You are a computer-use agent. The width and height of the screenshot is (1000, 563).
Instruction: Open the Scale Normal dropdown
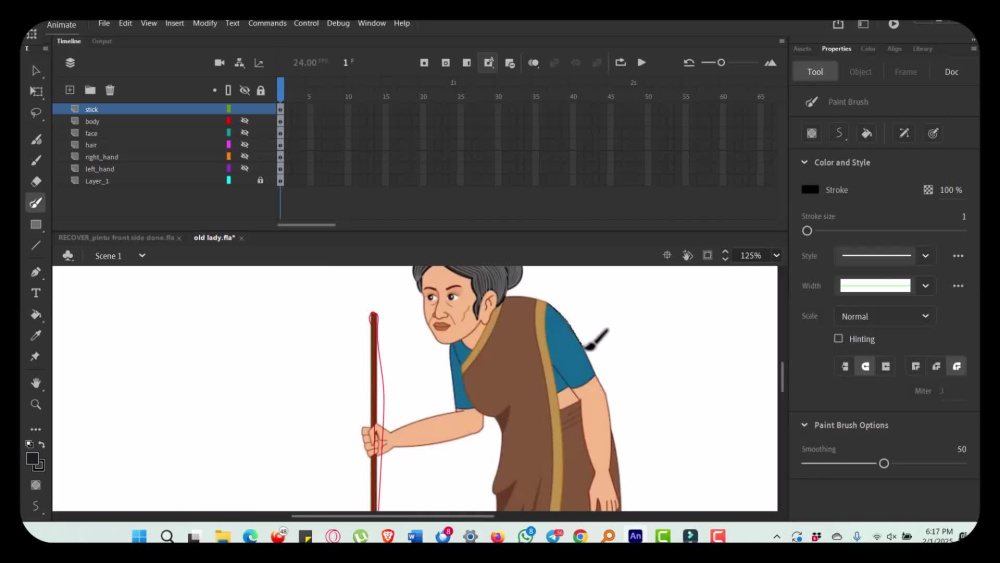click(885, 316)
